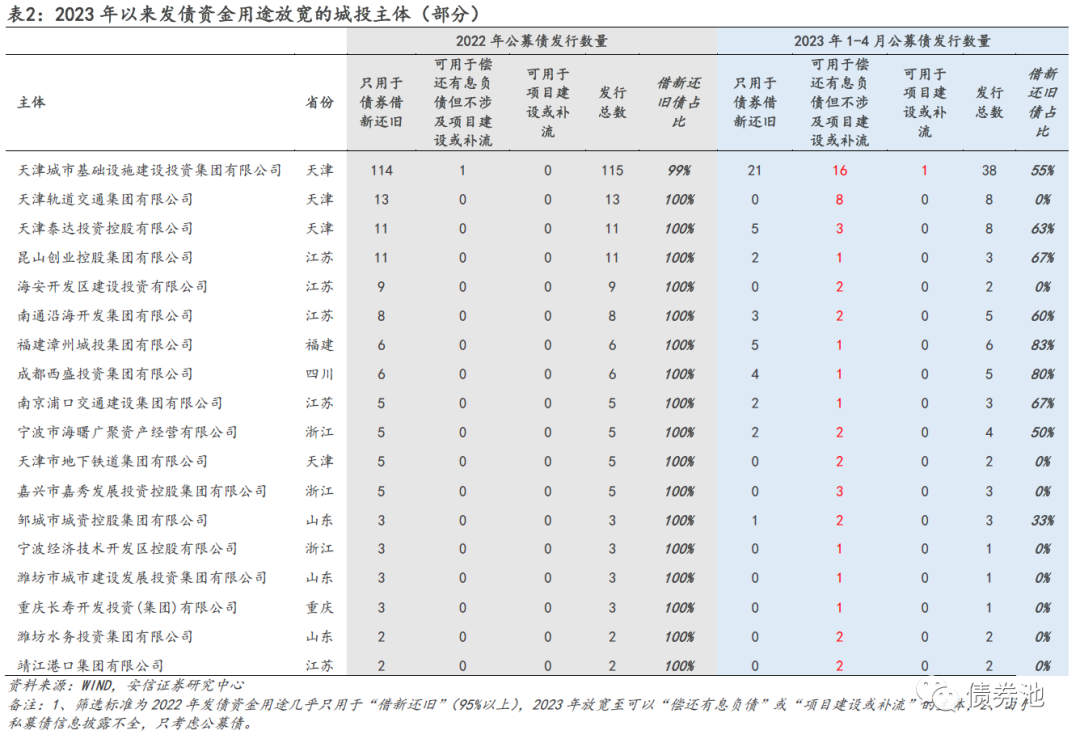Select the red value 8 in 天津轨道交通 row
The height and width of the screenshot is (743, 1080).
839,199
